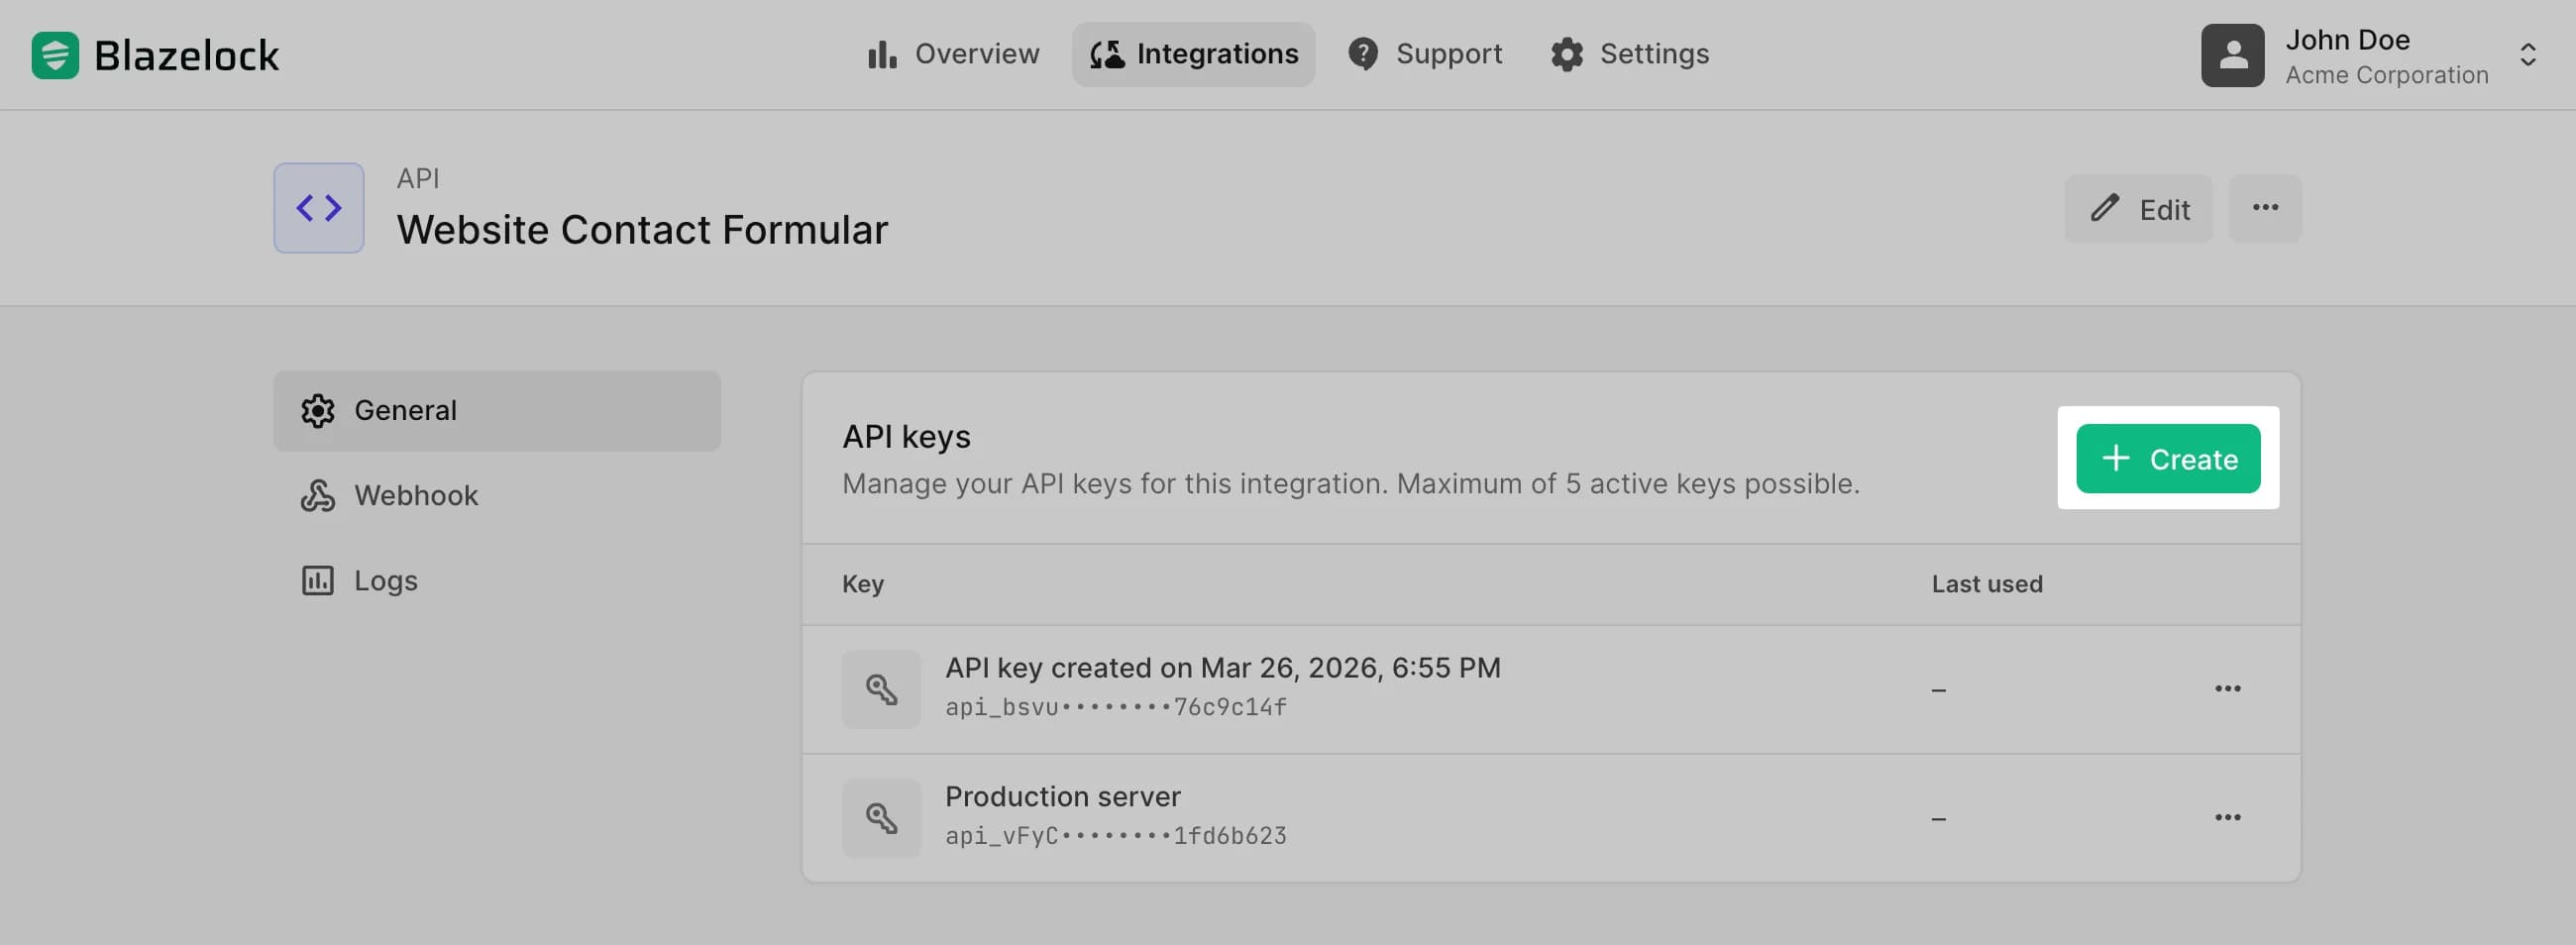
Task: Open the John Doe account switcher chevron
Action: [x=2528, y=54]
